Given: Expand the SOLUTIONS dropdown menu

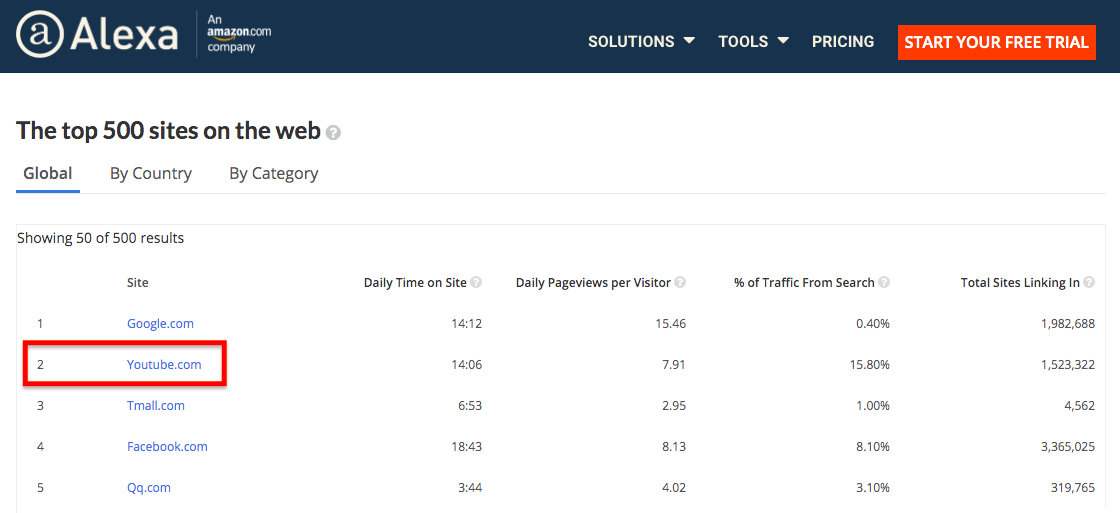Looking at the screenshot, I should pyautogui.click(x=641, y=41).
